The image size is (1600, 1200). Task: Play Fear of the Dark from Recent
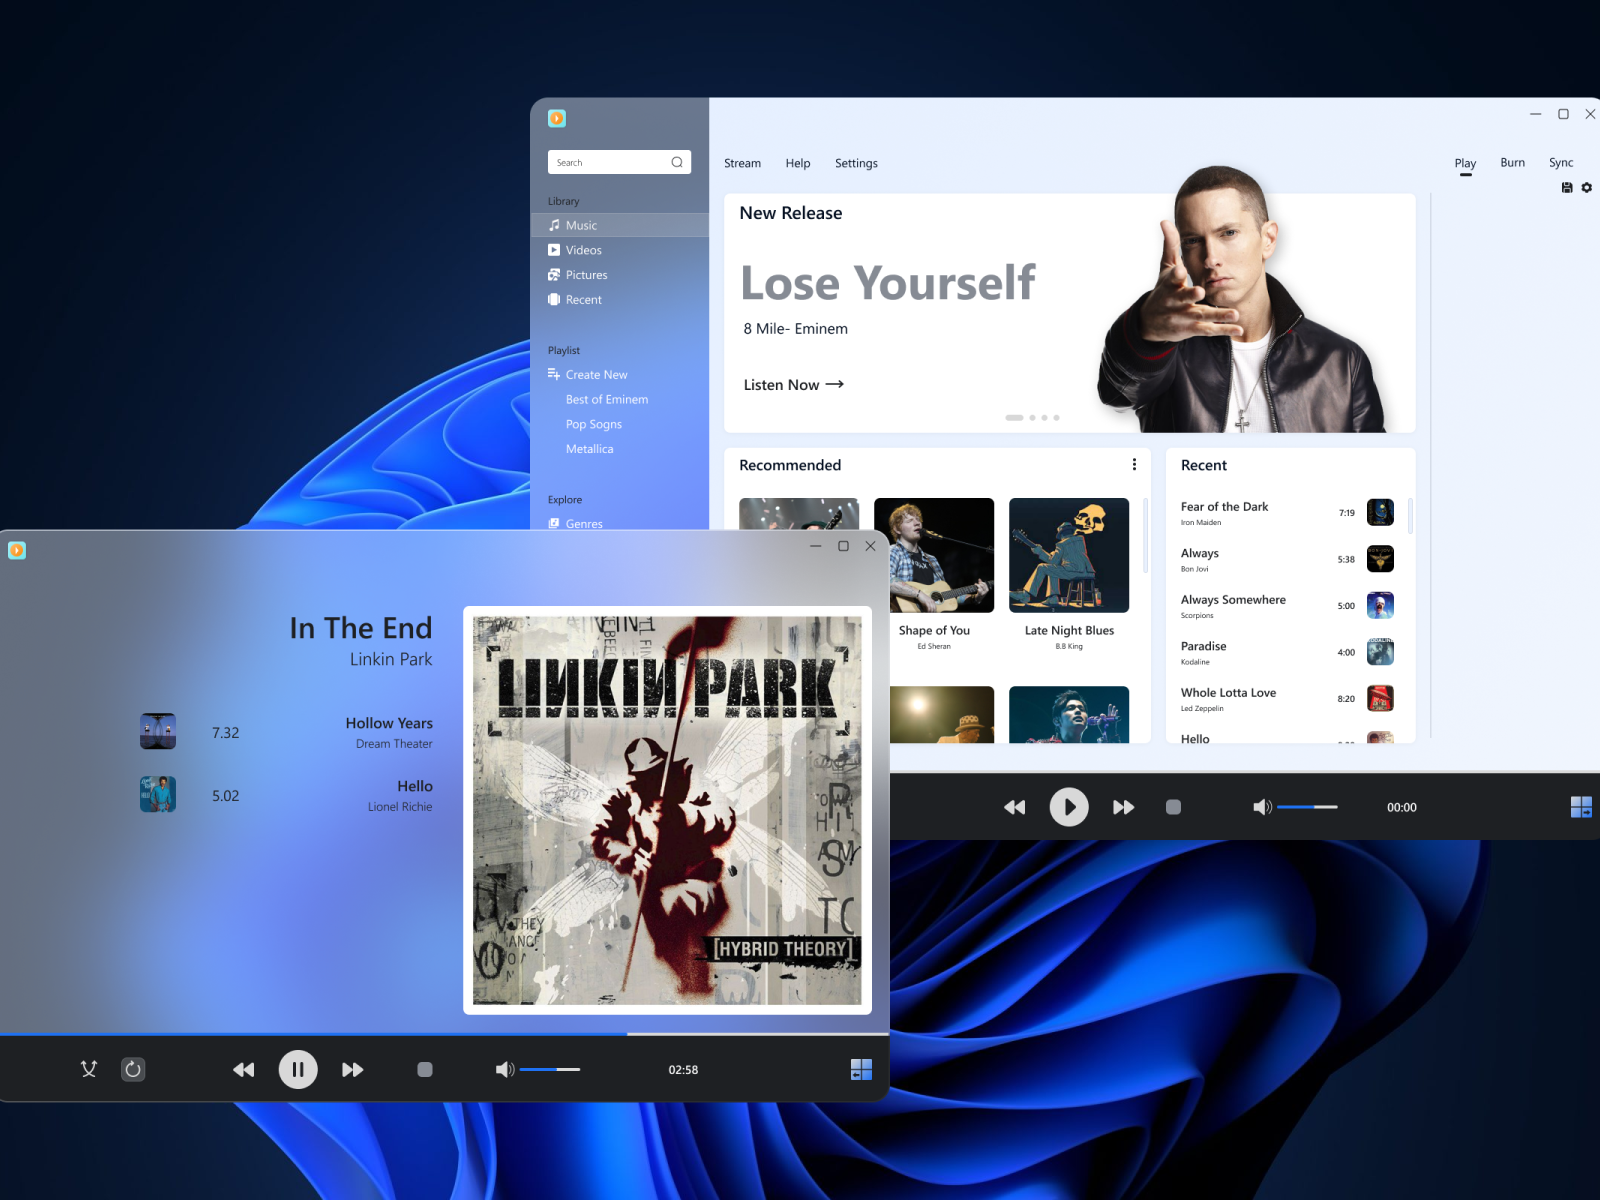pos(1287,513)
